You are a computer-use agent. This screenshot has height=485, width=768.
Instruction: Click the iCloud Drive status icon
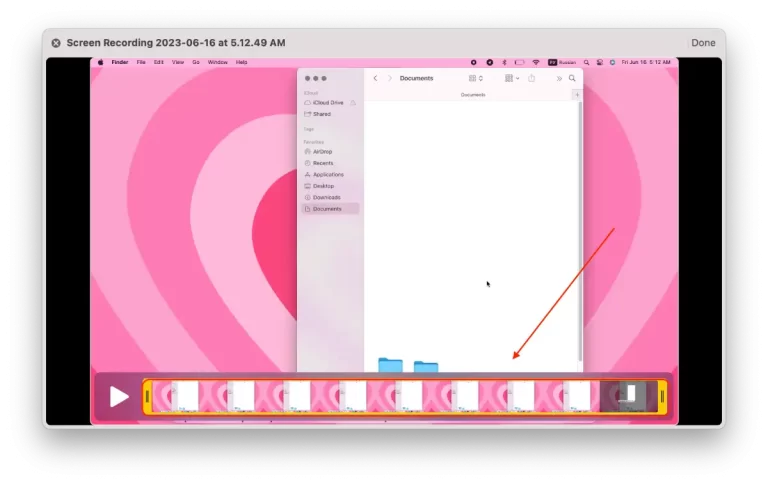pos(353,103)
